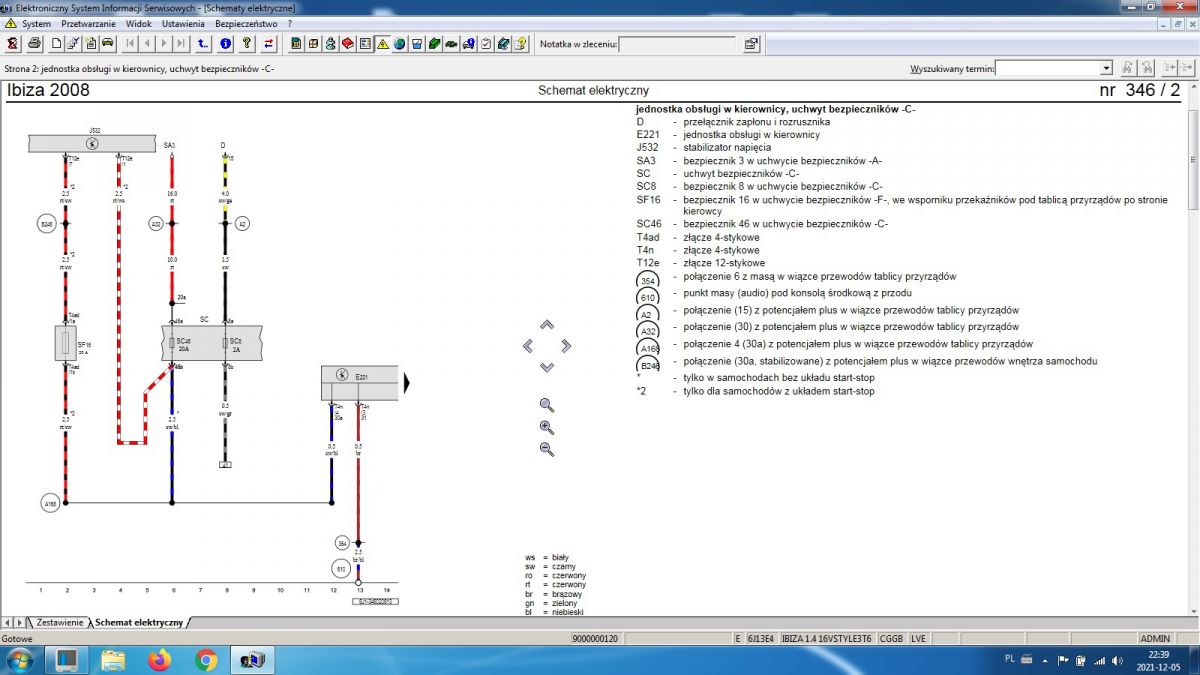Click the green book icon in toolbar

433,43
